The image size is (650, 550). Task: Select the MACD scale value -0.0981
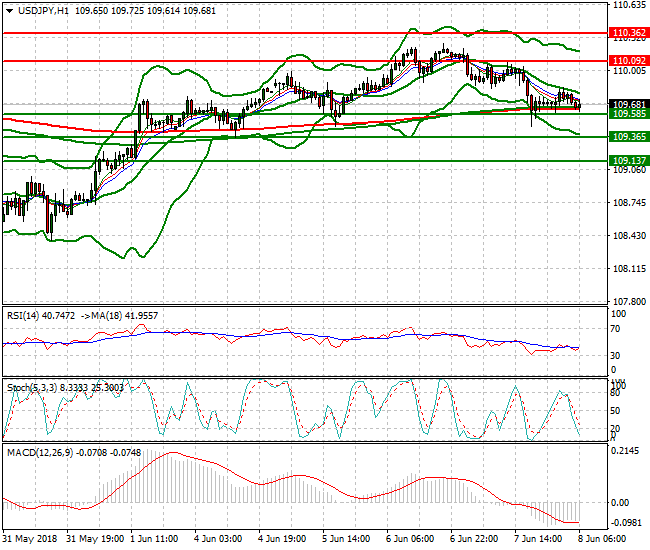coord(624,523)
